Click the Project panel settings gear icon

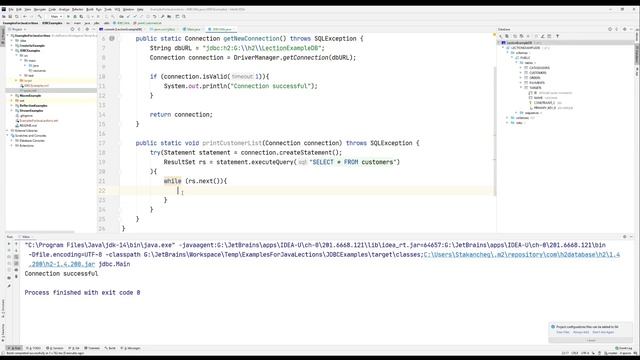(87, 29)
